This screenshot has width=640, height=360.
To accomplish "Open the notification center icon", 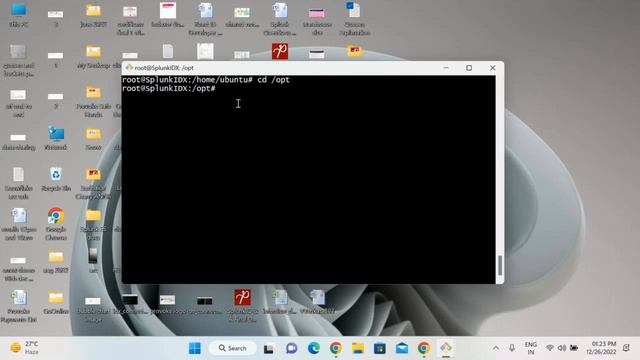I will (627, 348).
